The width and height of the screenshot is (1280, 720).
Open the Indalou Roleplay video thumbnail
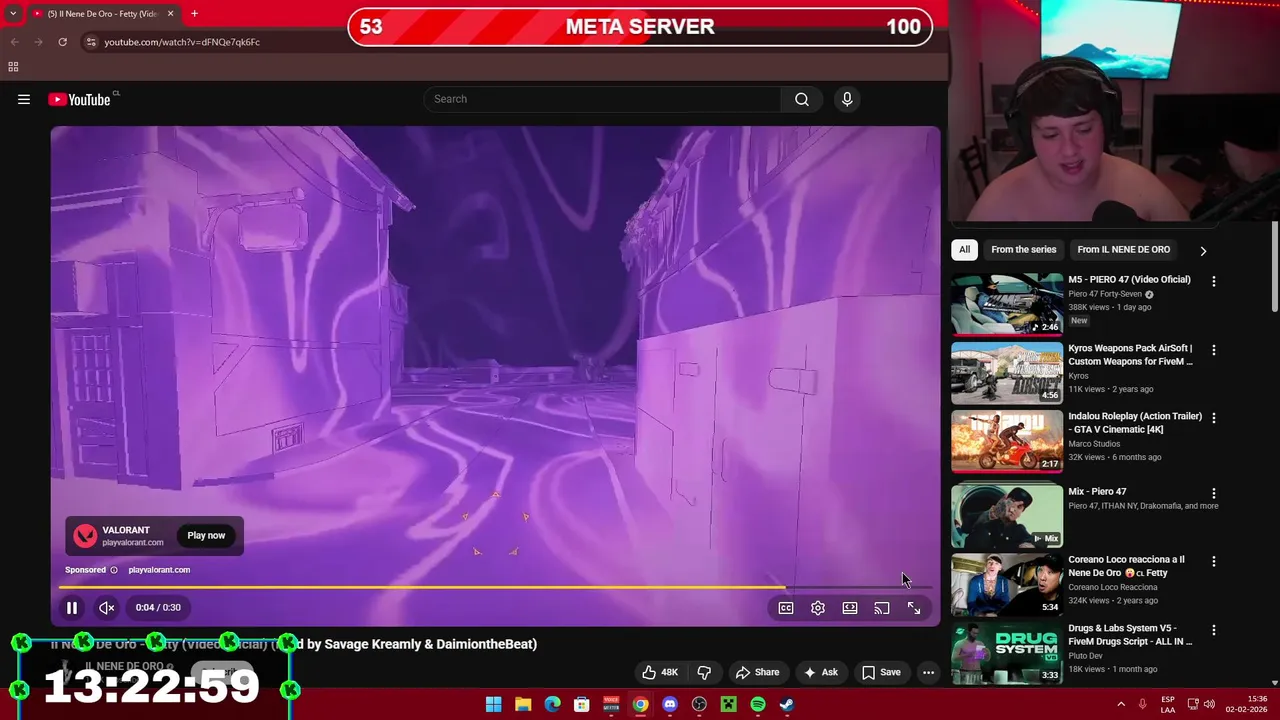click(x=1007, y=441)
